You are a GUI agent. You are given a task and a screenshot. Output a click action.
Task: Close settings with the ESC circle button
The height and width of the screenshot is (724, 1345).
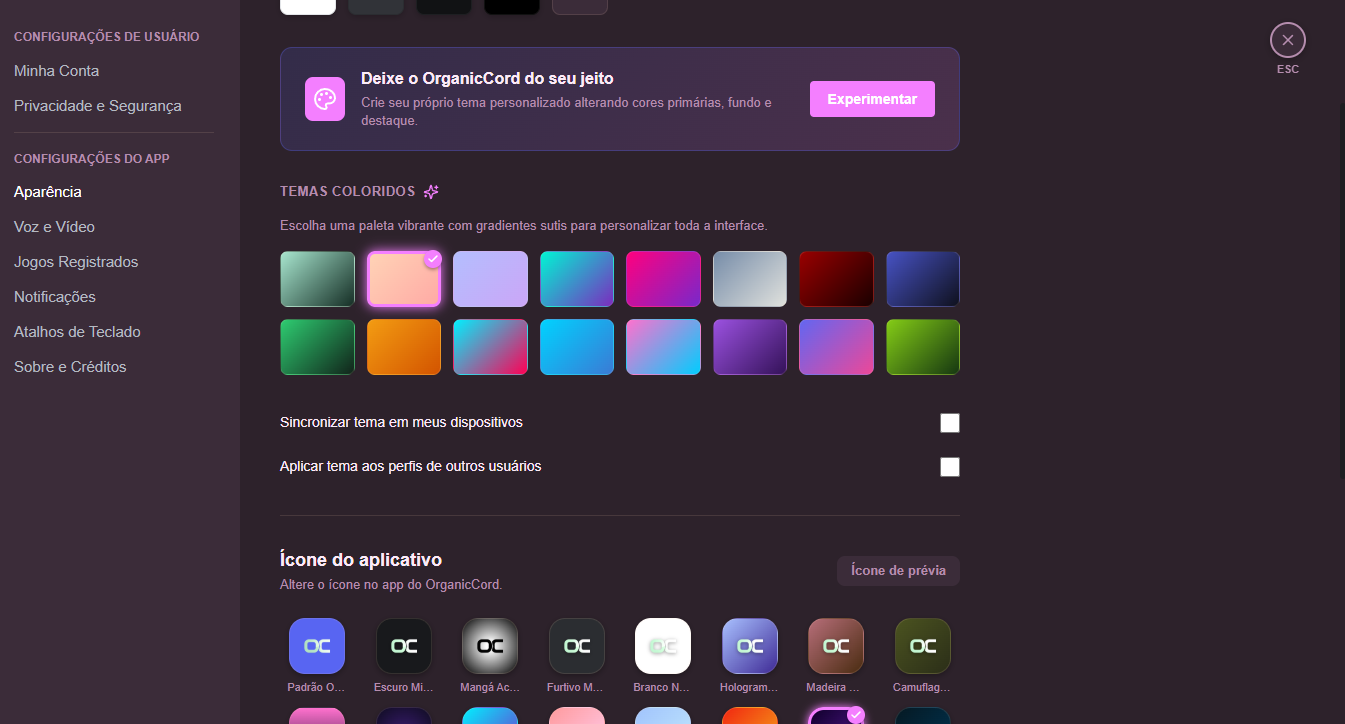1288,40
